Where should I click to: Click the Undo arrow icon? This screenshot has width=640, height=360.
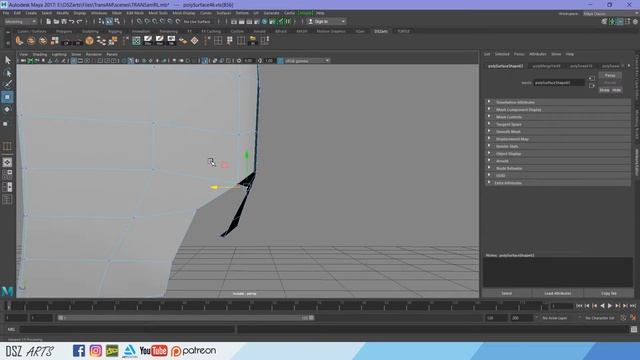pyautogui.click(x=72, y=22)
